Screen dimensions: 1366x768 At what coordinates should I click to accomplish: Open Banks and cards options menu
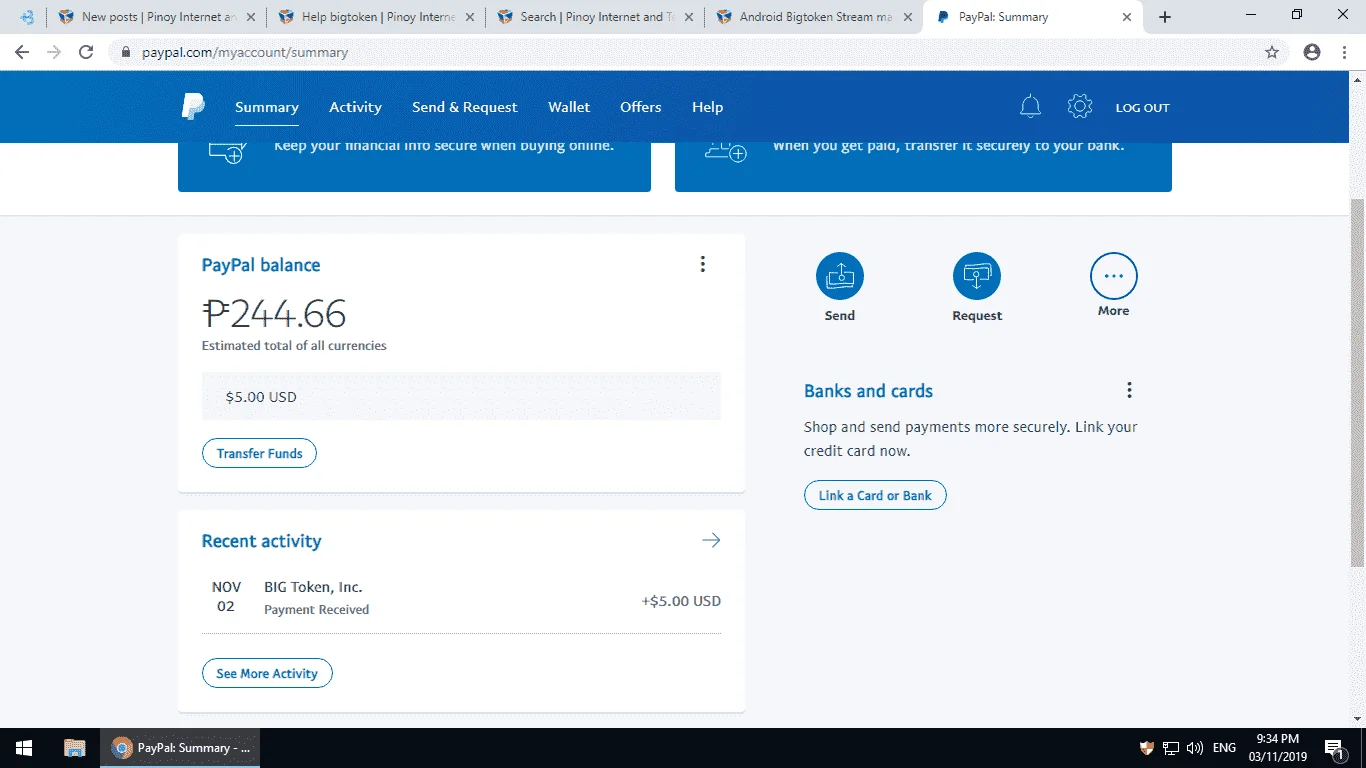1129,390
